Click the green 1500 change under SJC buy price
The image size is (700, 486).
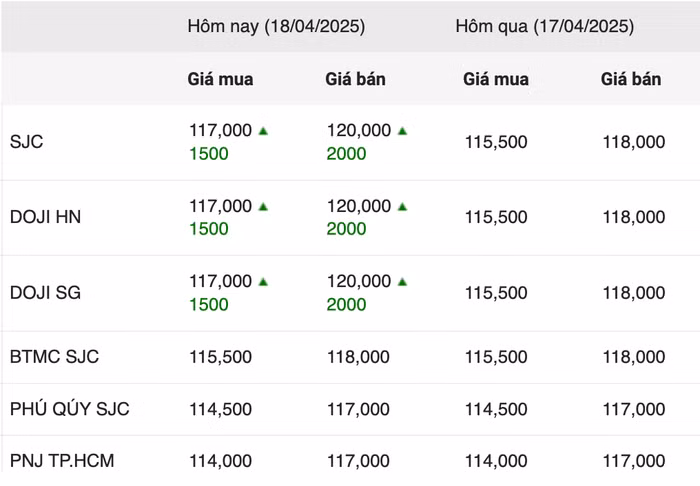(209, 154)
